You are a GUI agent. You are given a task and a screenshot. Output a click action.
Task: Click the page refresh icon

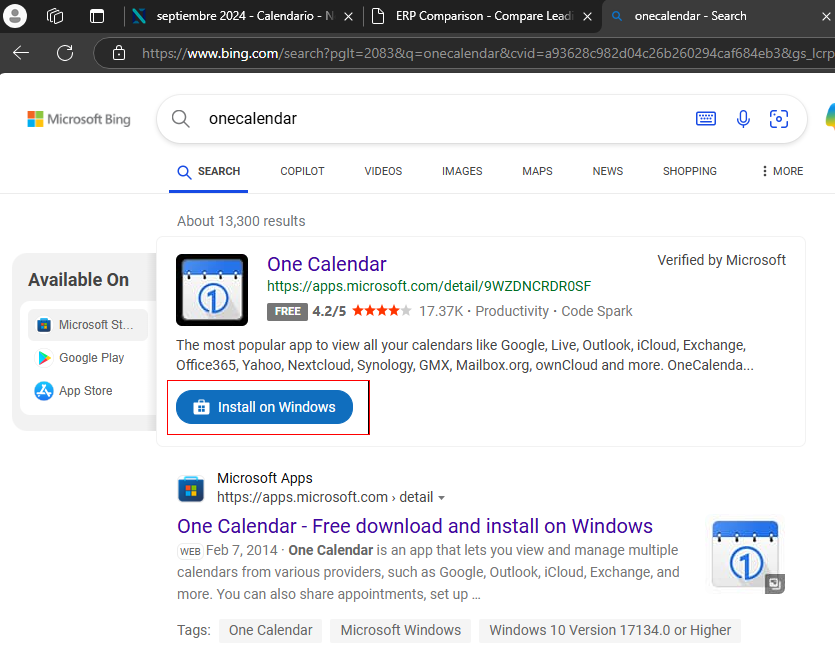pos(66,53)
